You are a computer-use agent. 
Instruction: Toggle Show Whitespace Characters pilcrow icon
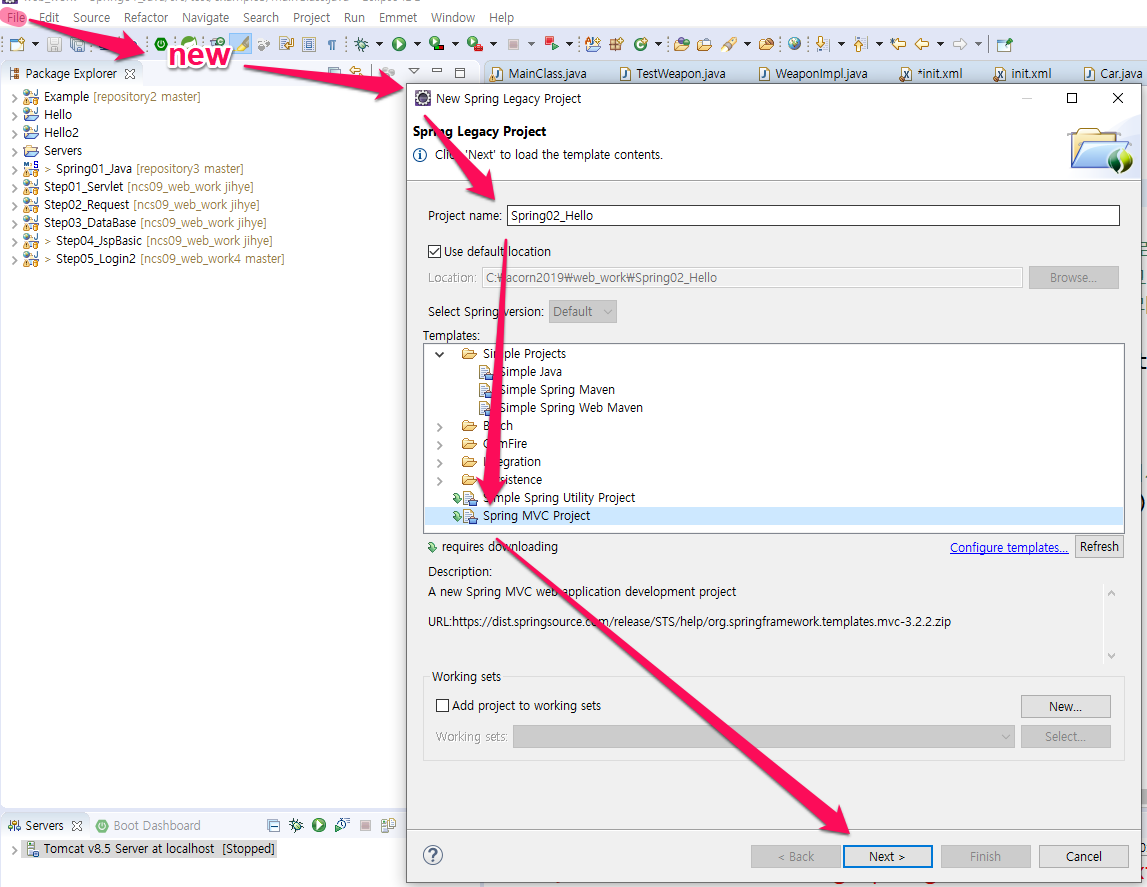point(332,45)
